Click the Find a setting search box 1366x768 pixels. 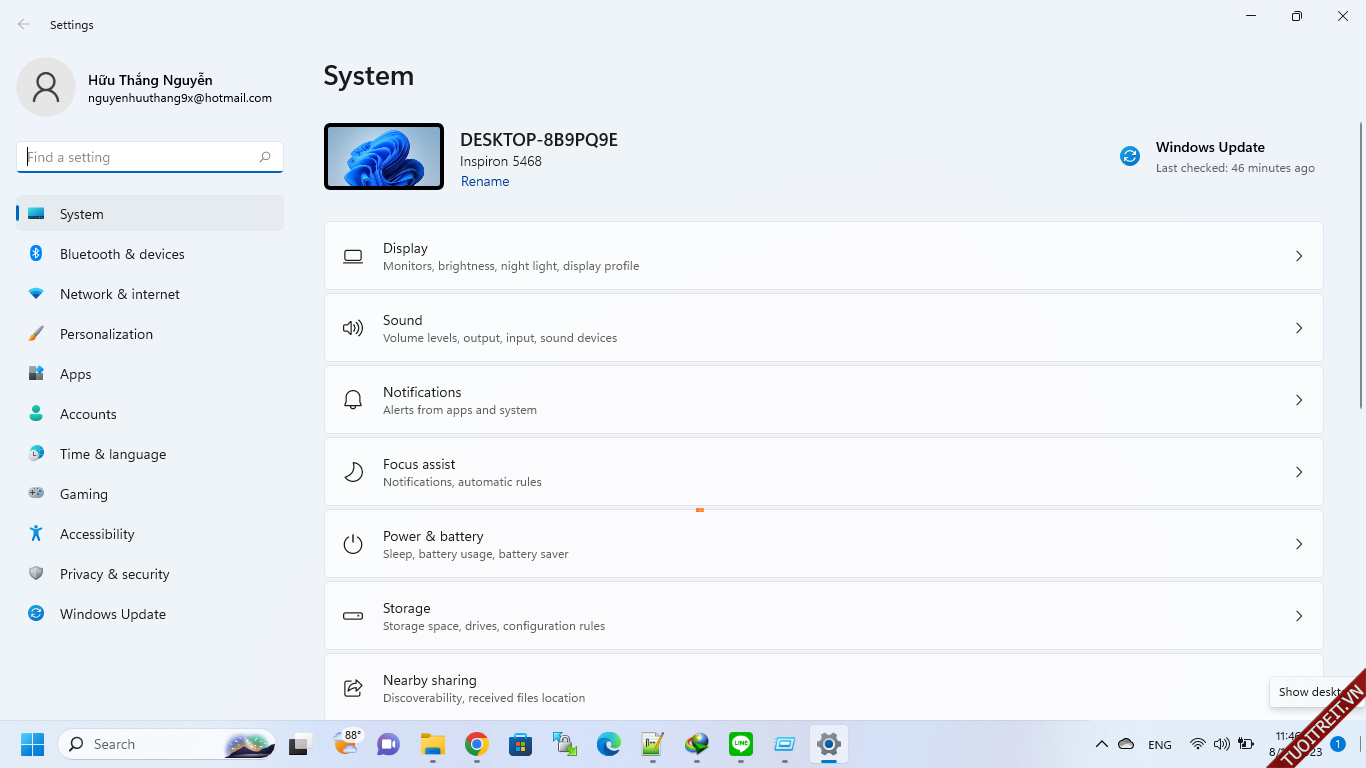coord(138,157)
